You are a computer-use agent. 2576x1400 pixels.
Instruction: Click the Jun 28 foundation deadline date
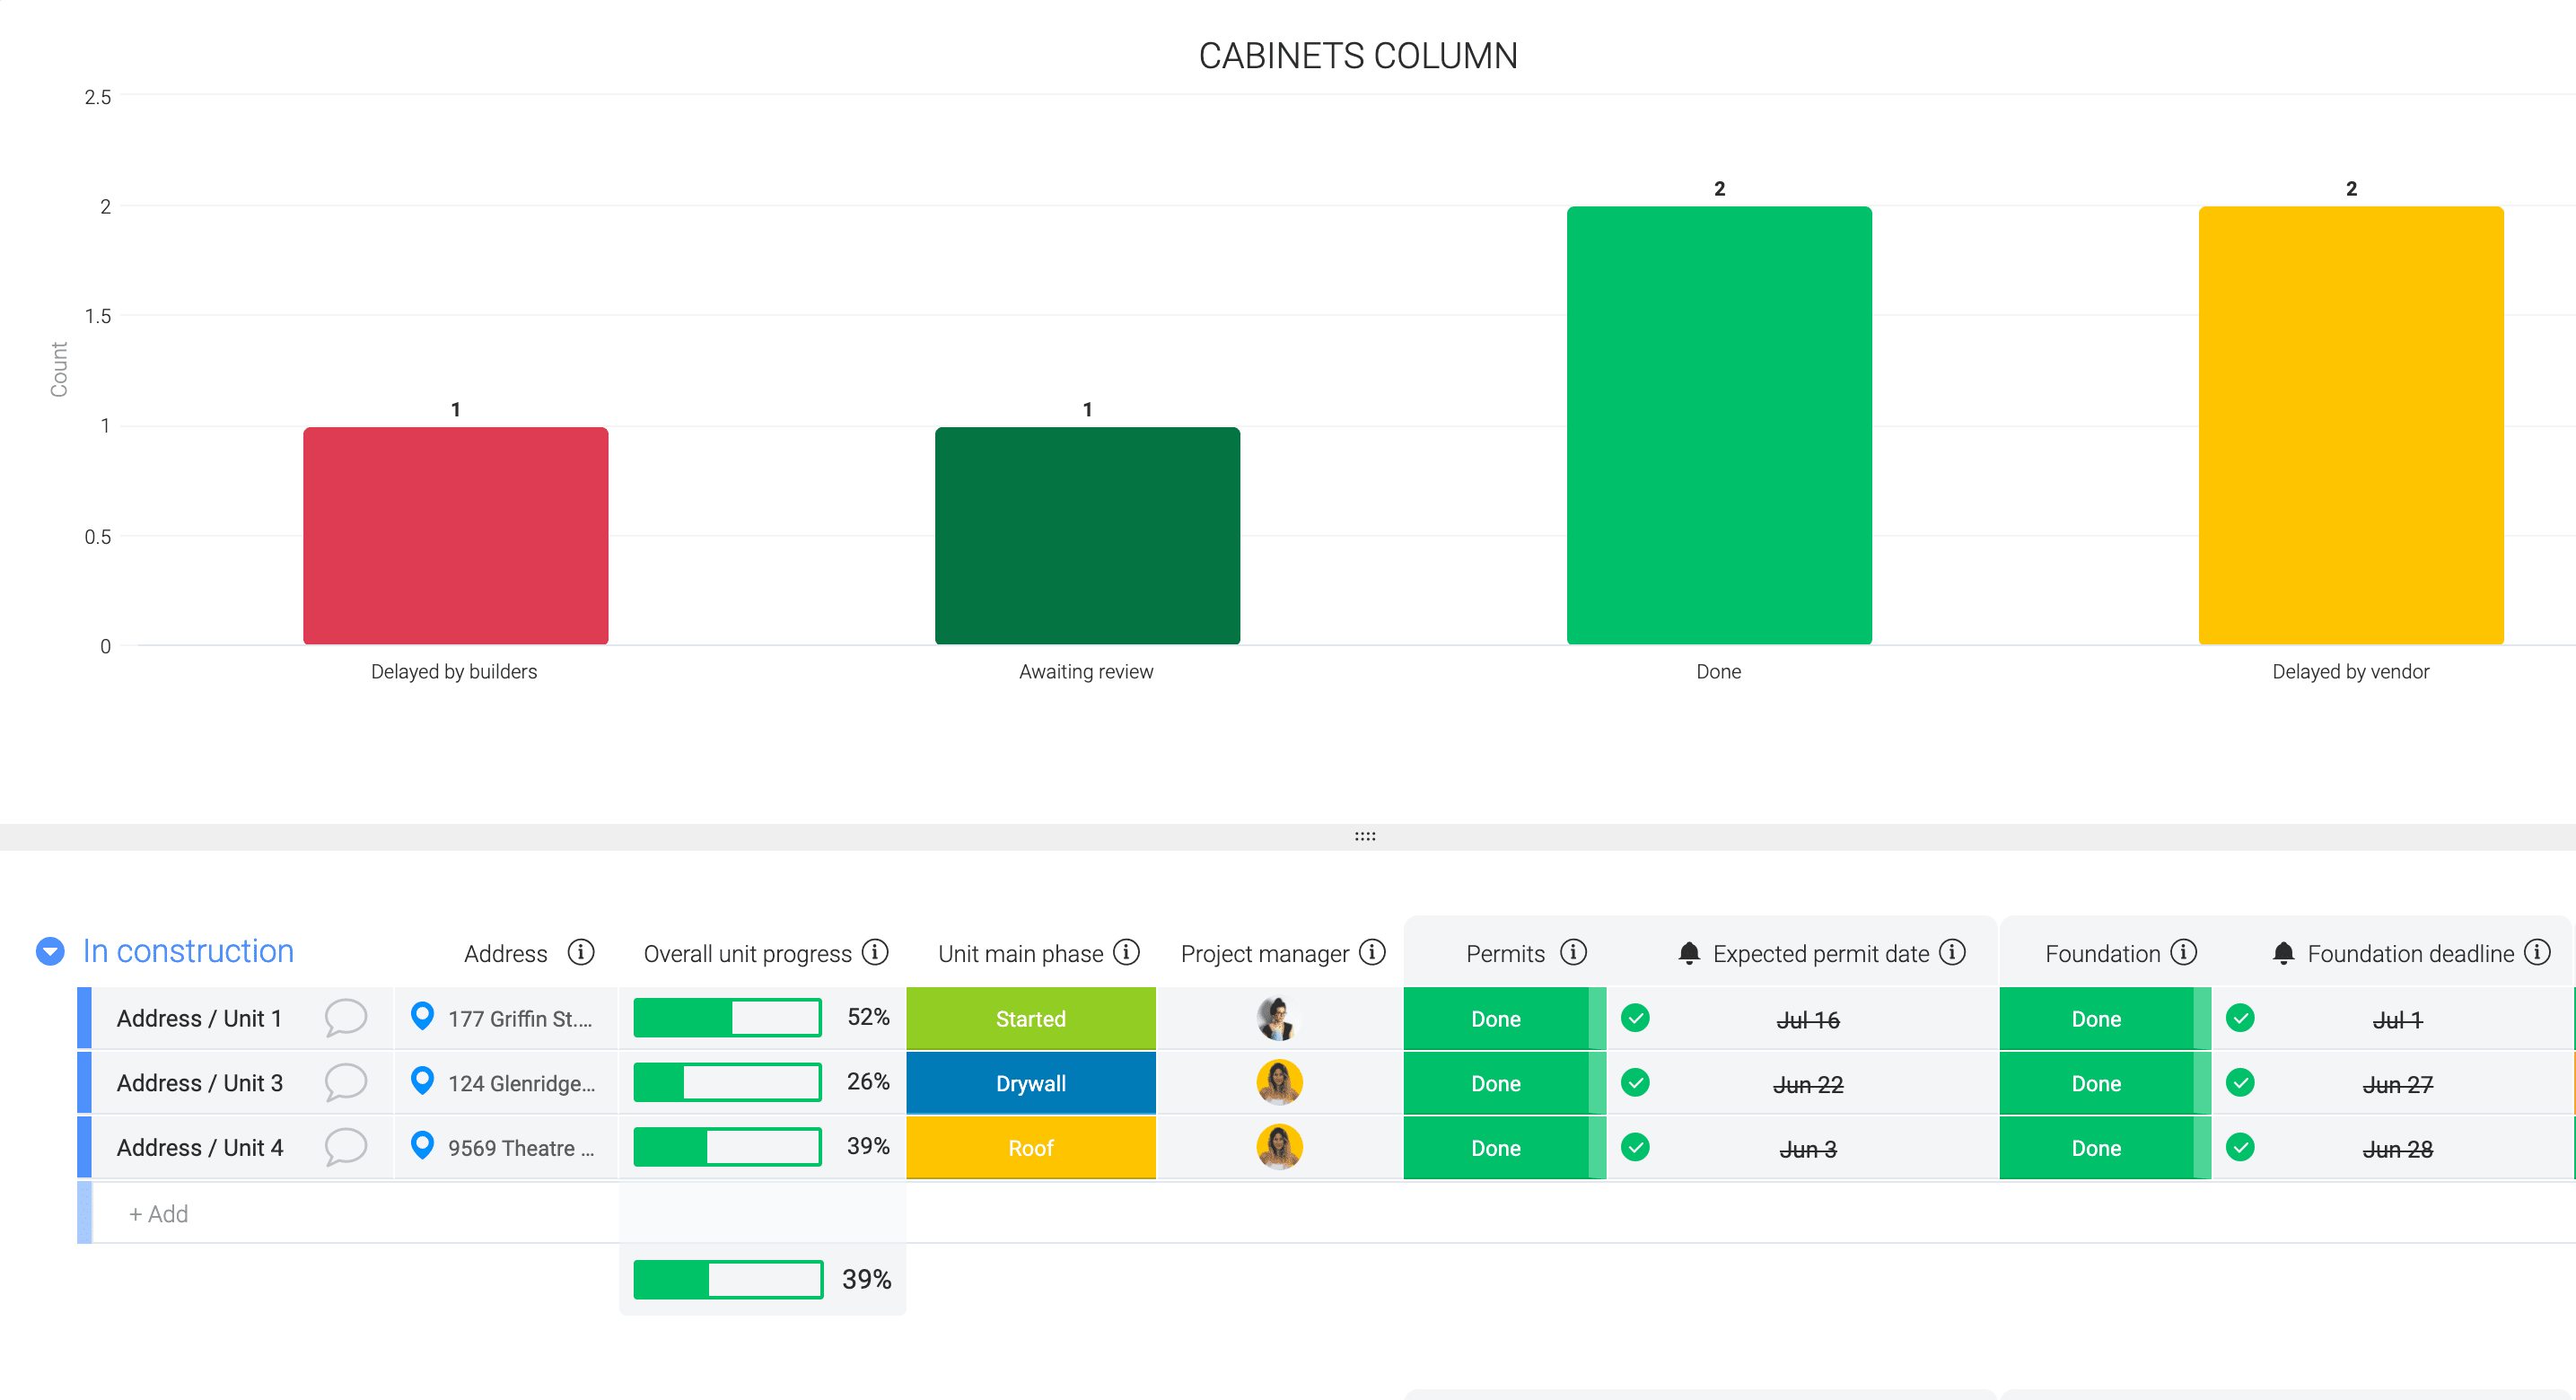(2398, 1149)
